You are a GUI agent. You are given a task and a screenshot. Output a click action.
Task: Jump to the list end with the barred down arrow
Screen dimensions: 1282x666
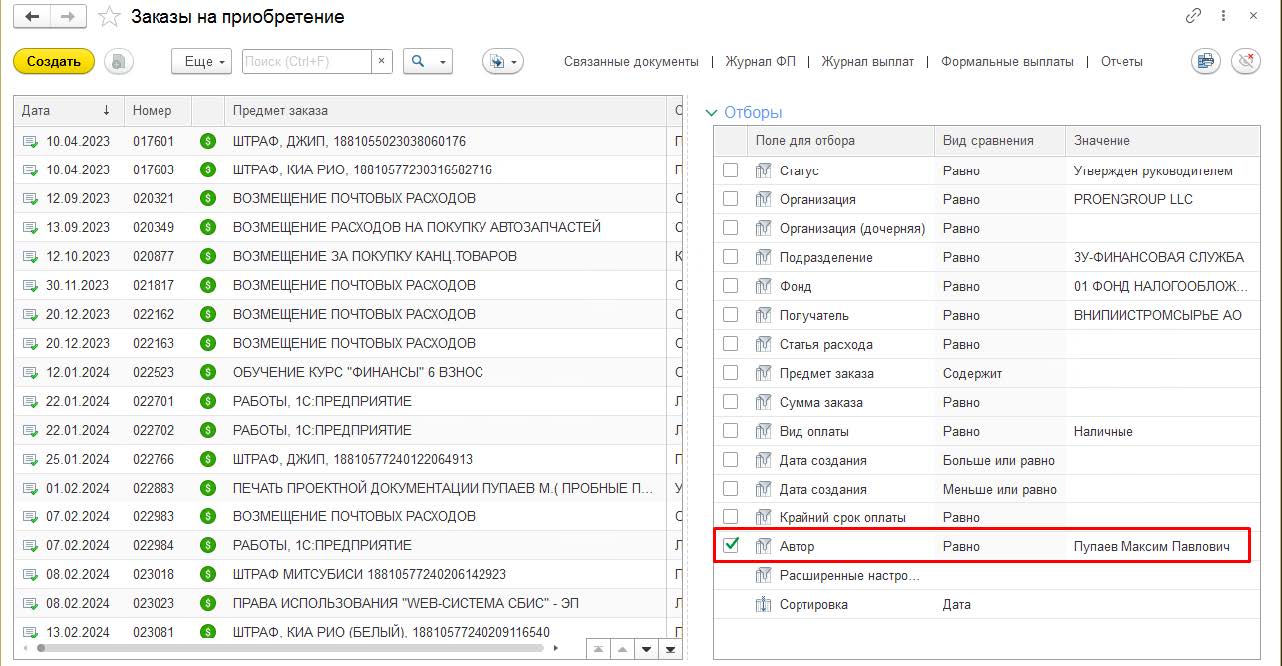(670, 649)
